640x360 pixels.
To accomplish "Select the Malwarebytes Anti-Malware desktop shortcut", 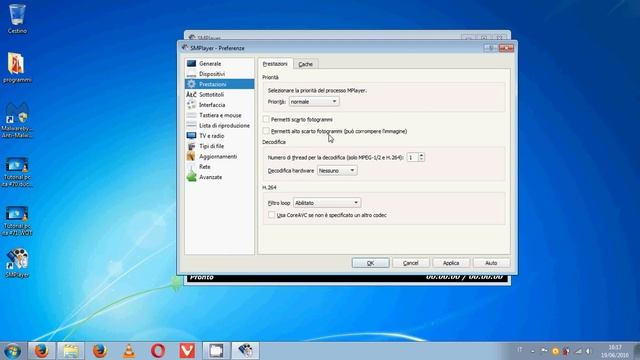I will [x=17, y=120].
